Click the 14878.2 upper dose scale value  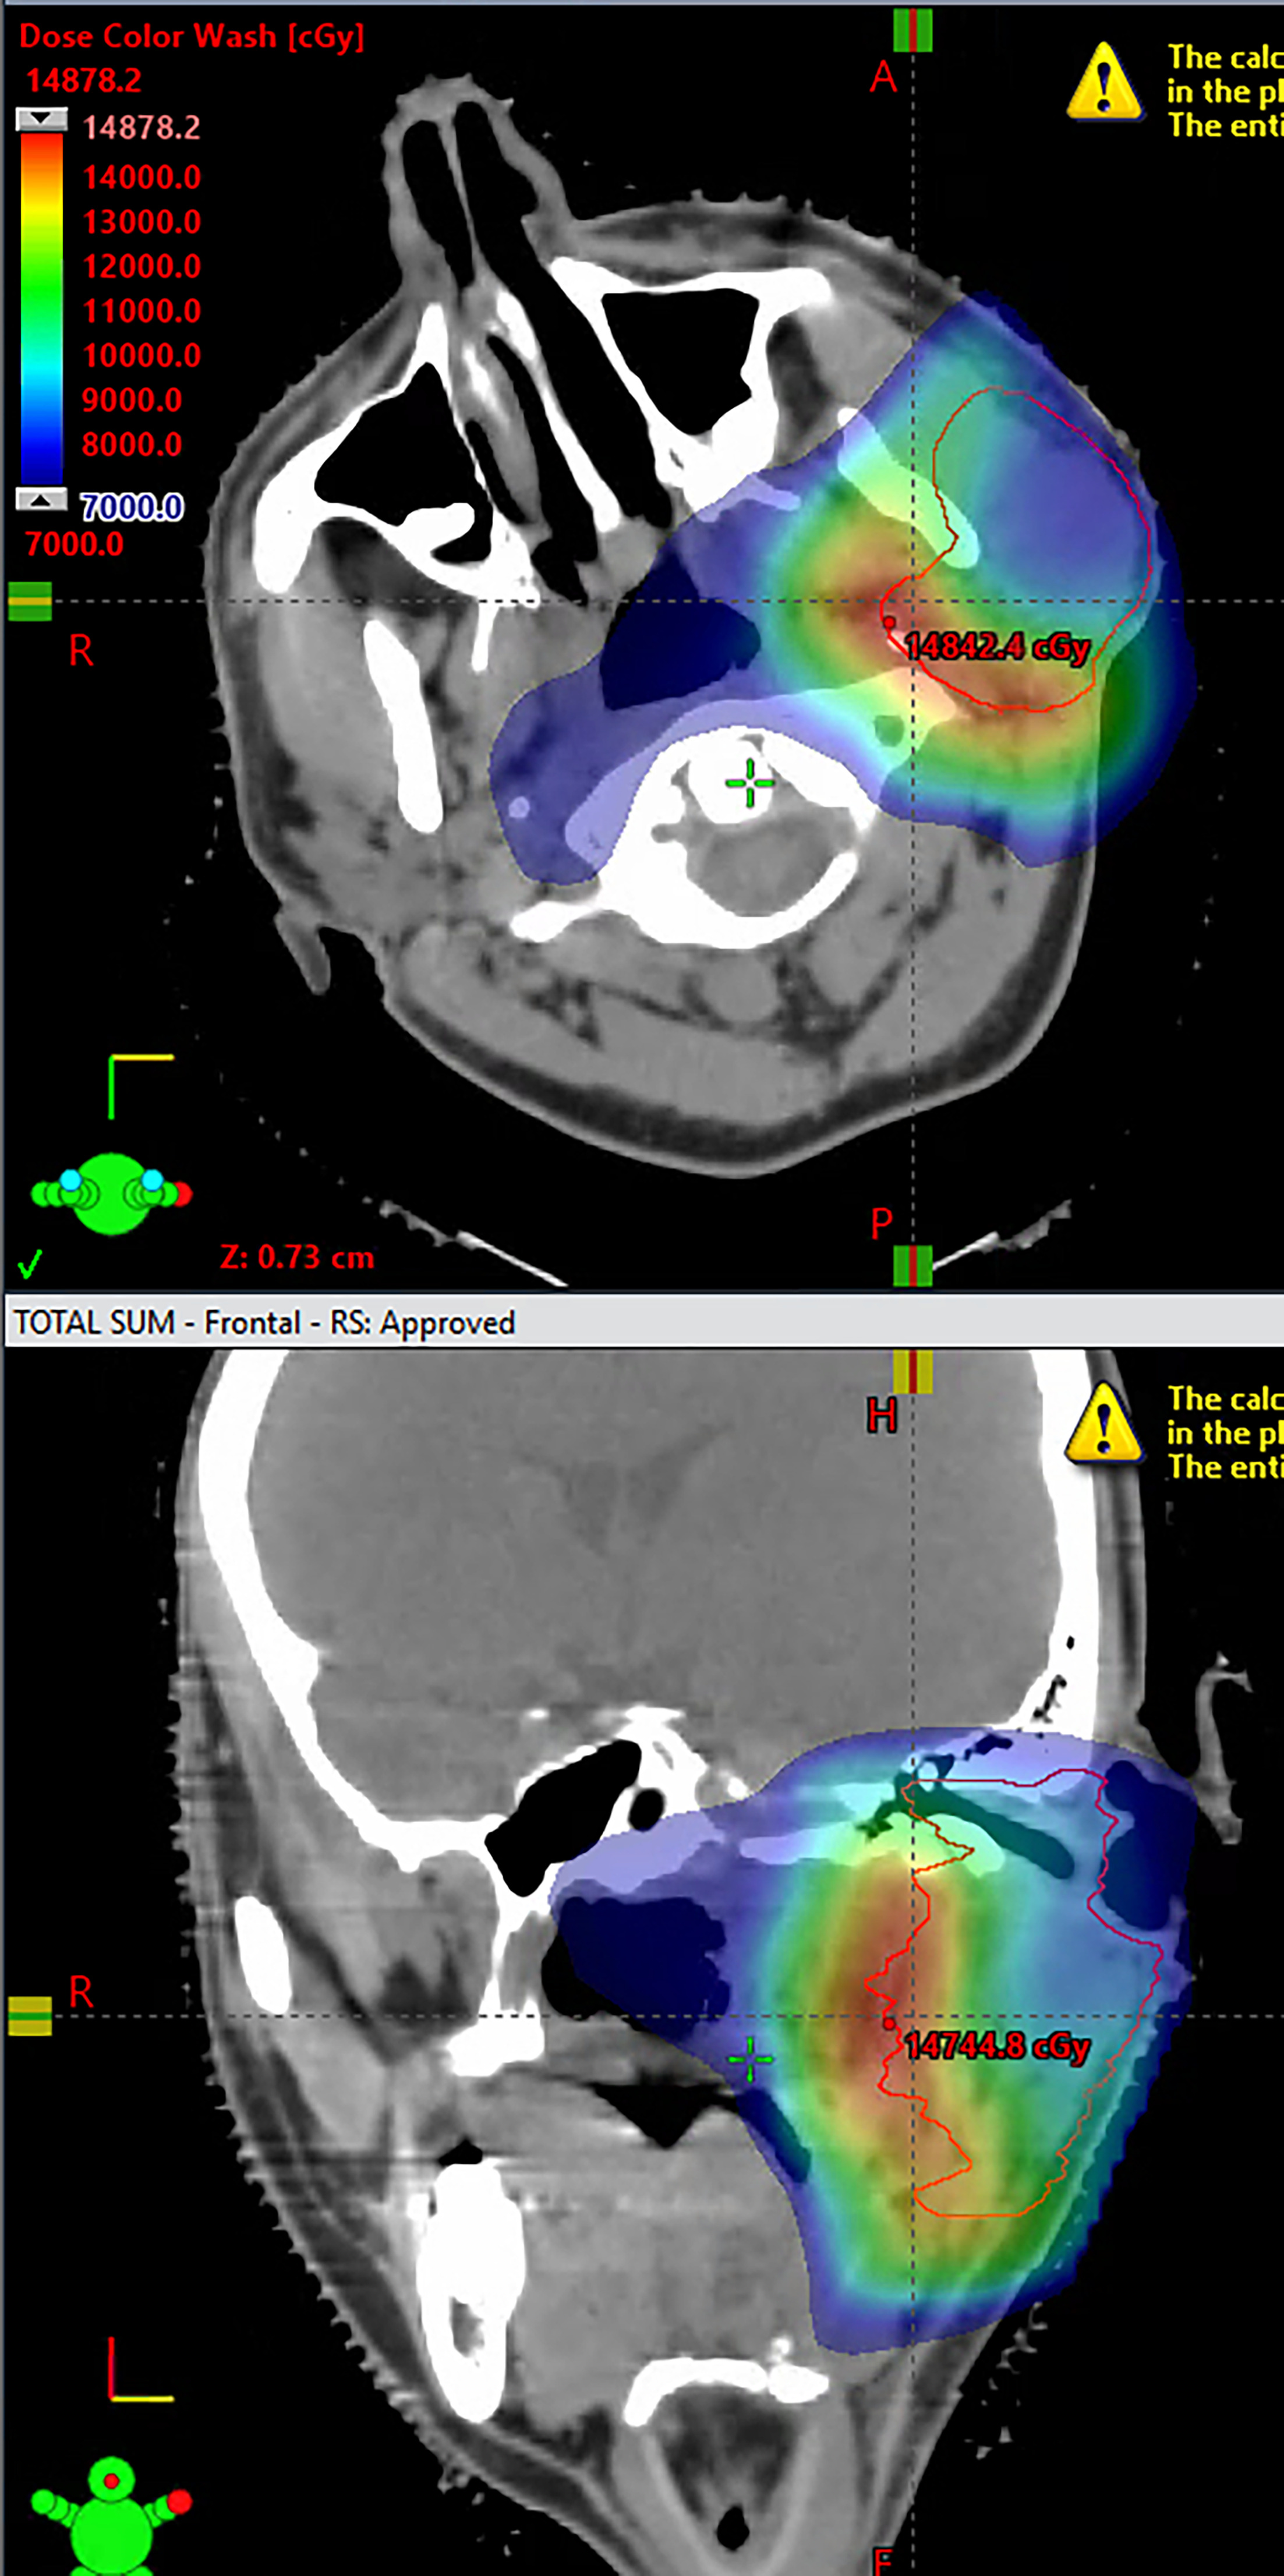click(141, 127)
